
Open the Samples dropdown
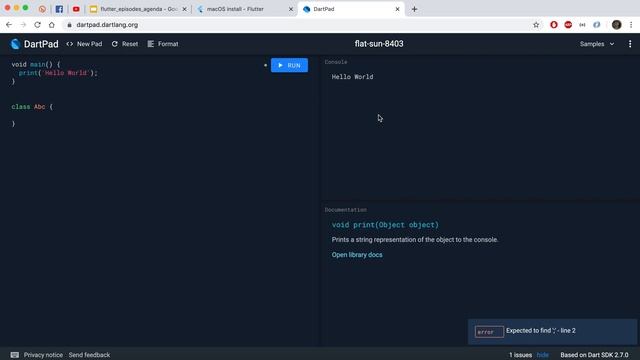tap(597, 44)
